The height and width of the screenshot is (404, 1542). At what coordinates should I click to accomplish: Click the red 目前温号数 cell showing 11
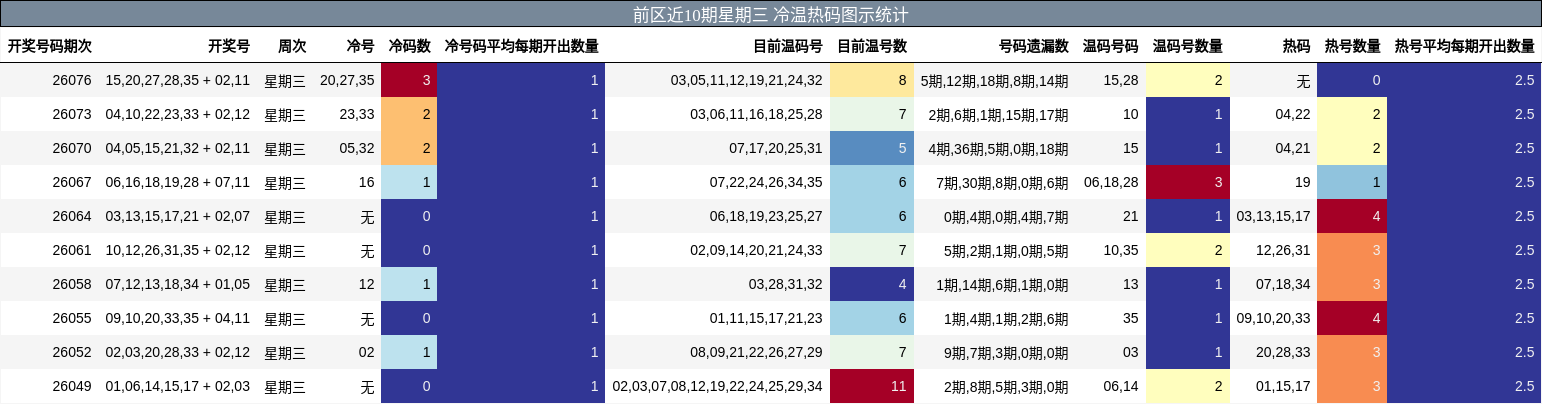click(872, 386)
